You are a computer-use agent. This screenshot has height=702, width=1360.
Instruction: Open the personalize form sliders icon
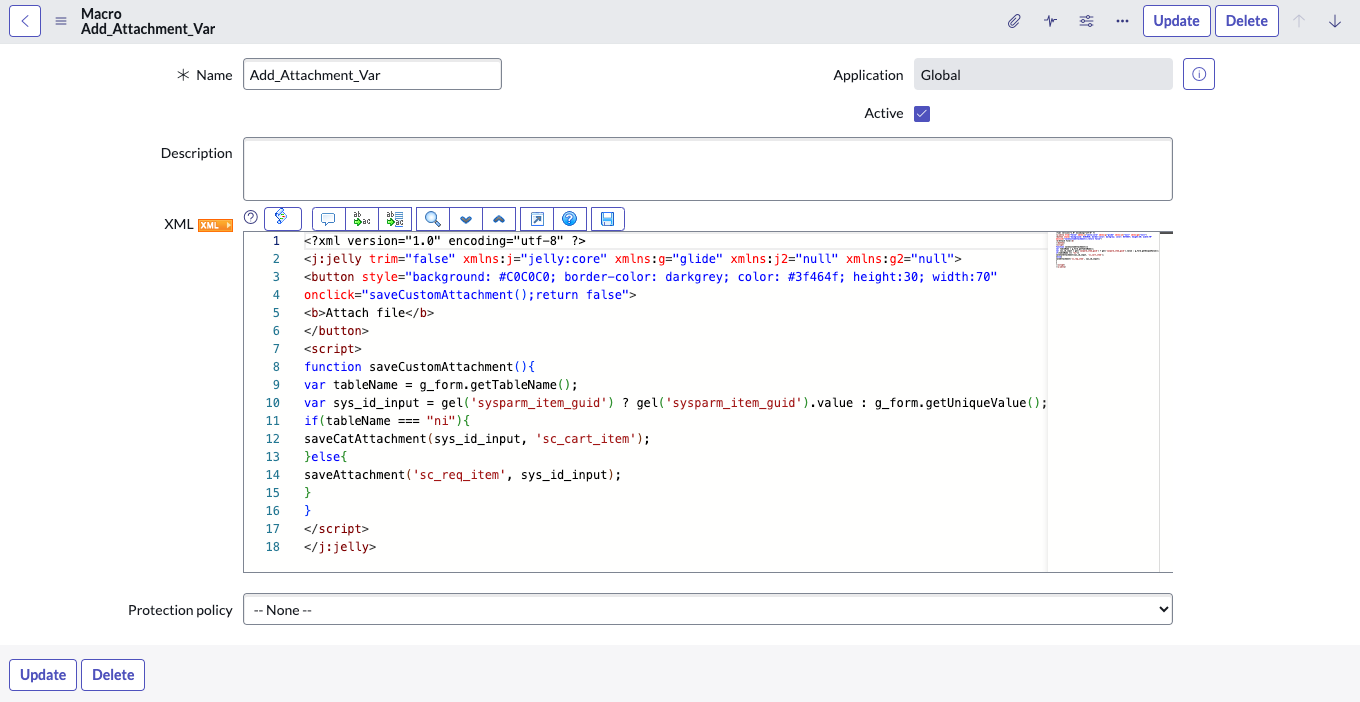click(x=1086, y=21)
